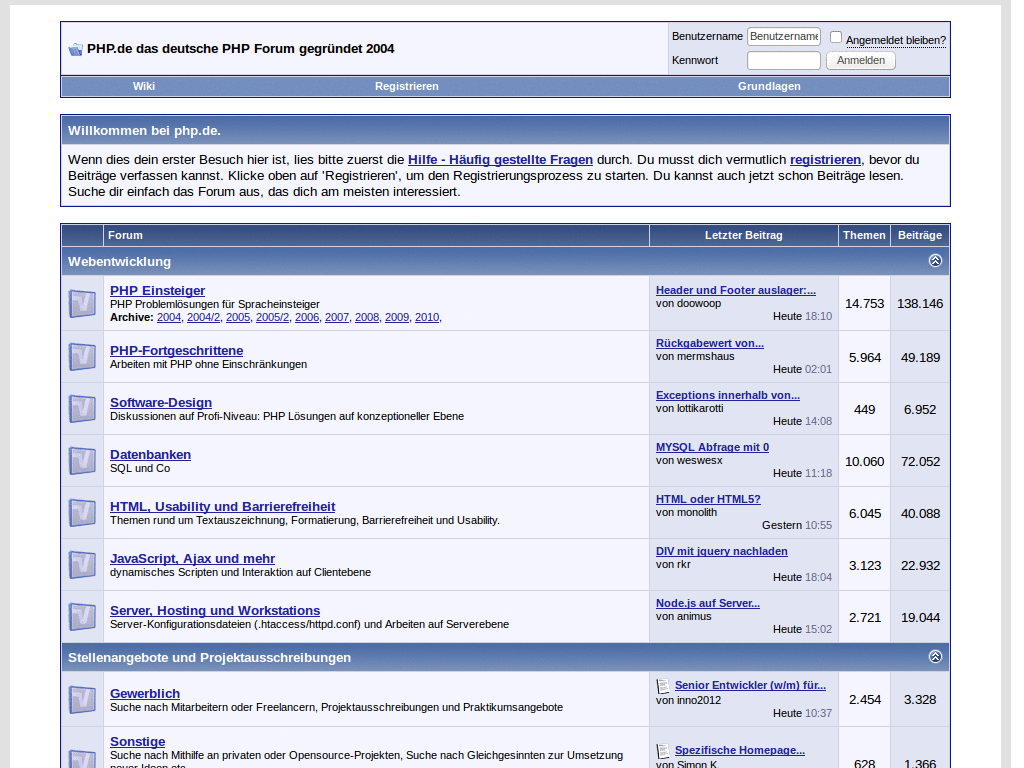Enable the Angemeldet bleiben checkbox
Screen dimensions: 1024x768
tap(835, 37)
